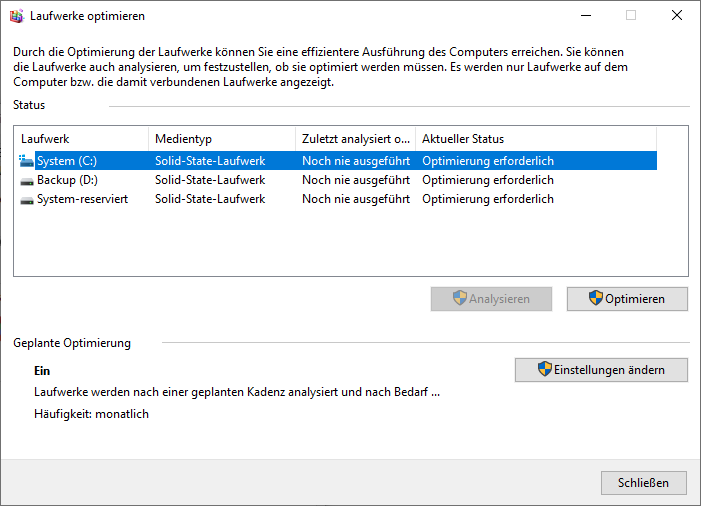
Task: Click 'Optimierung erforderlich' in System (C:) row
Action: (488, 161)
